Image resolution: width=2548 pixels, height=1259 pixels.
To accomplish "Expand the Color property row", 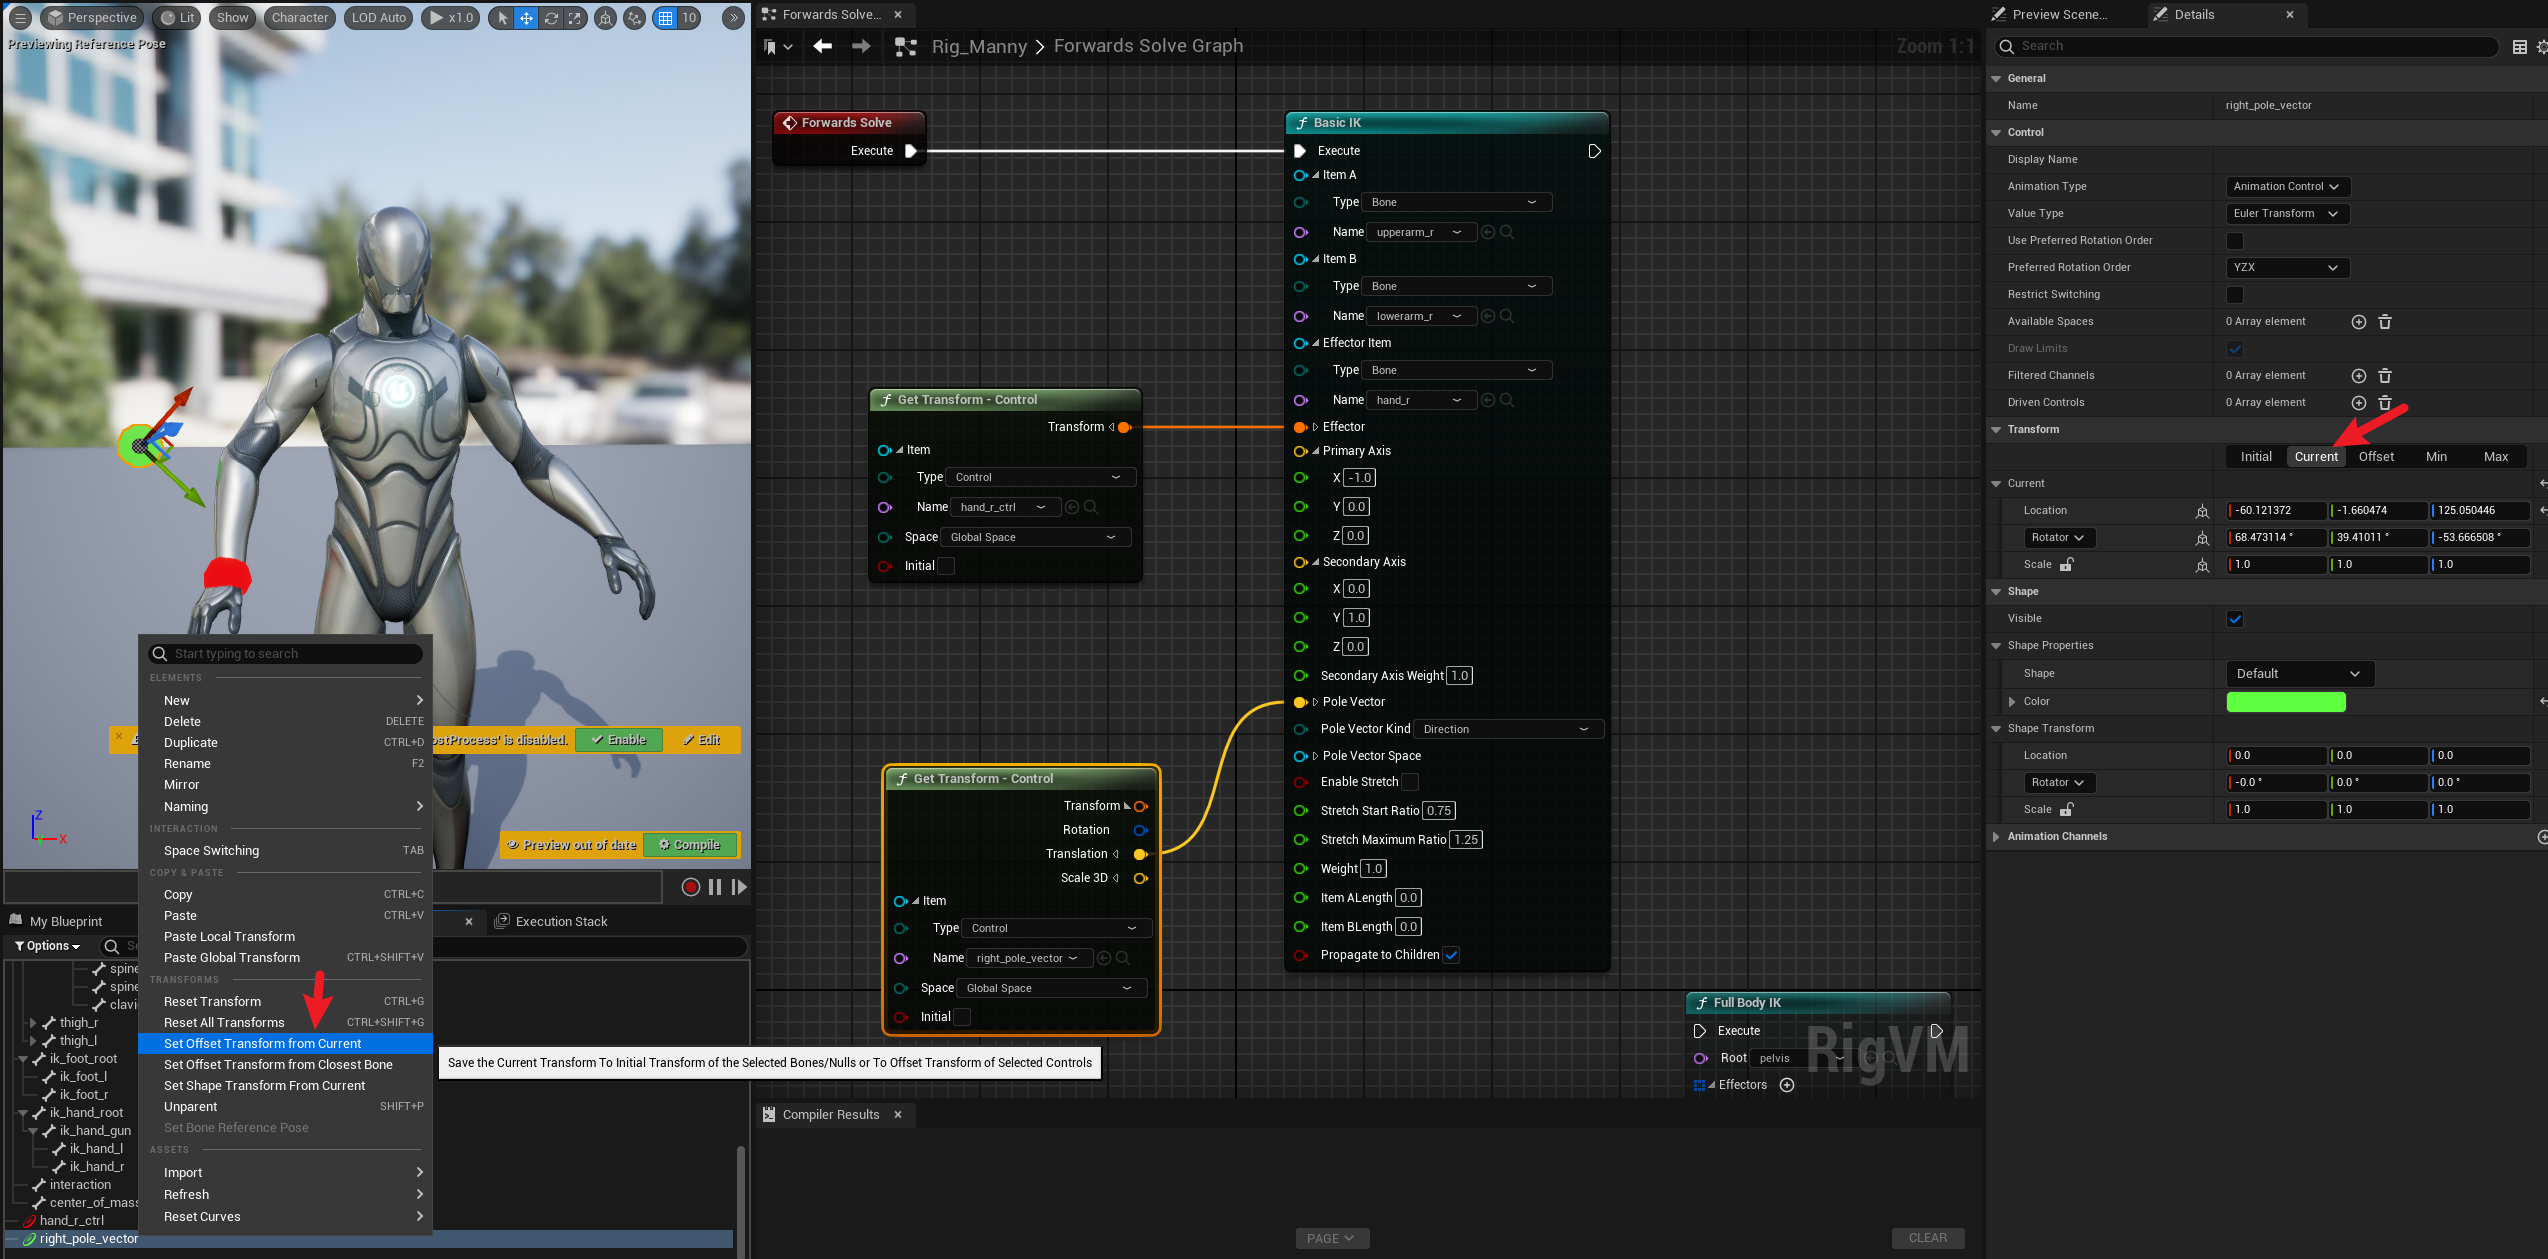I will pyautogui.click(x=2012, y=702).
